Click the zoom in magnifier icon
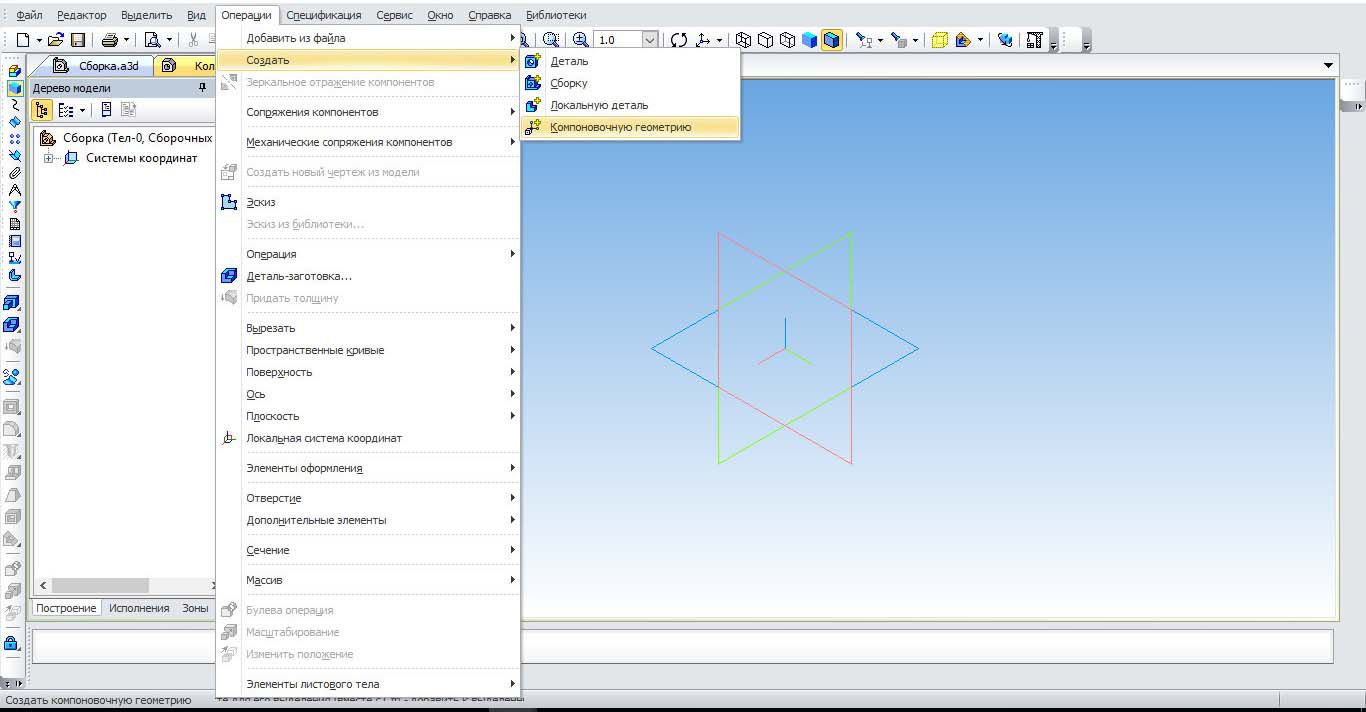 pyautogui.click(x=580, y=40)
